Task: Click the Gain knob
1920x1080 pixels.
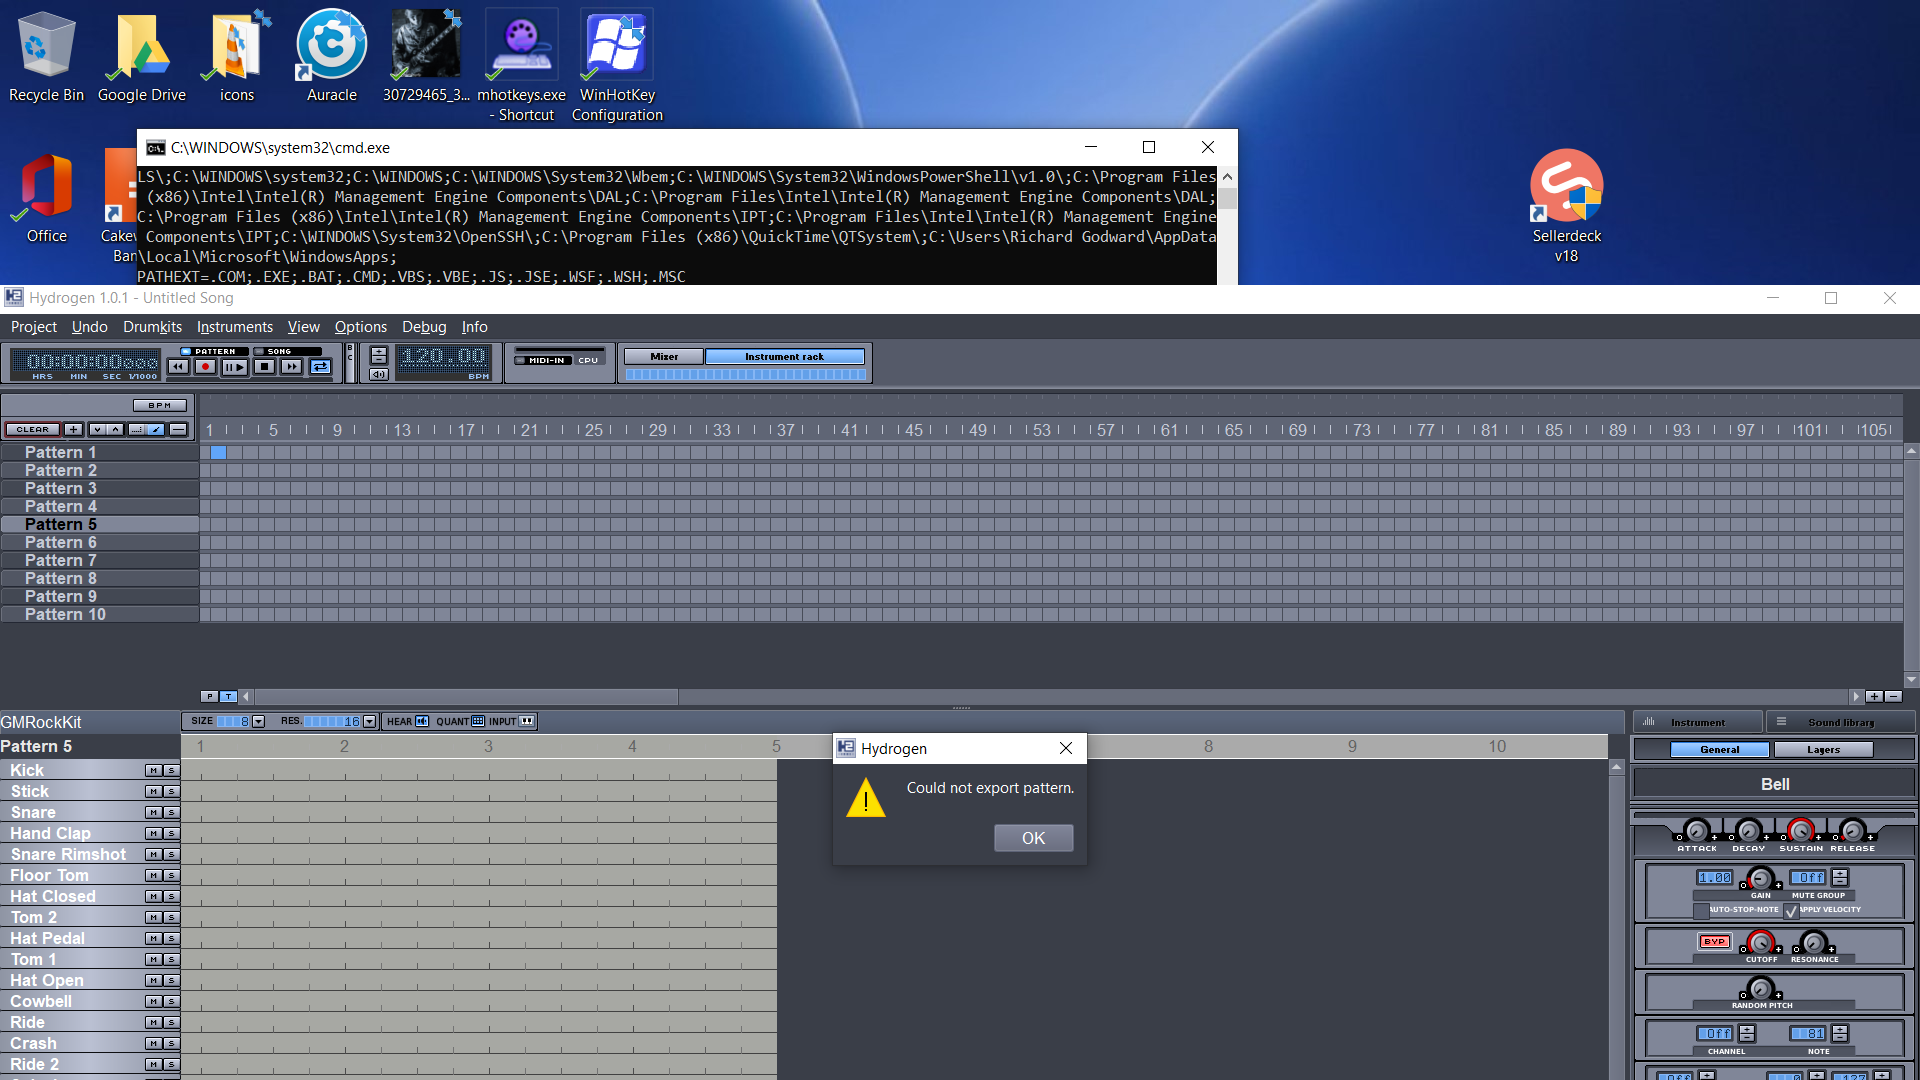Action: 1761,878
